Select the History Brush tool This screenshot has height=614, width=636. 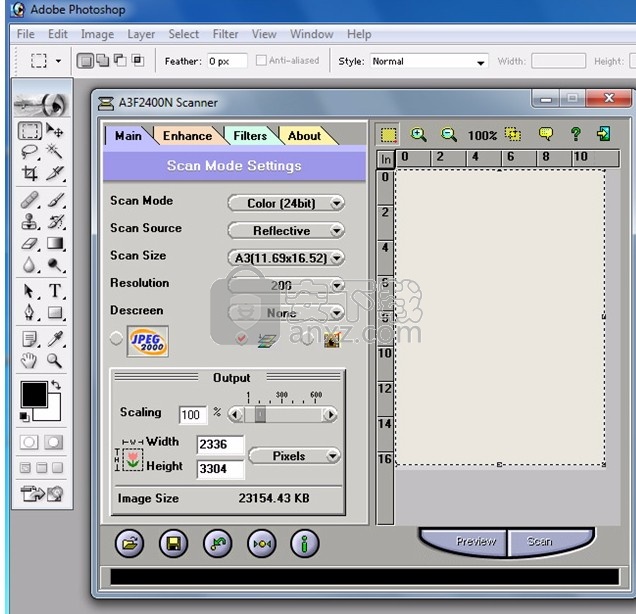54,221
